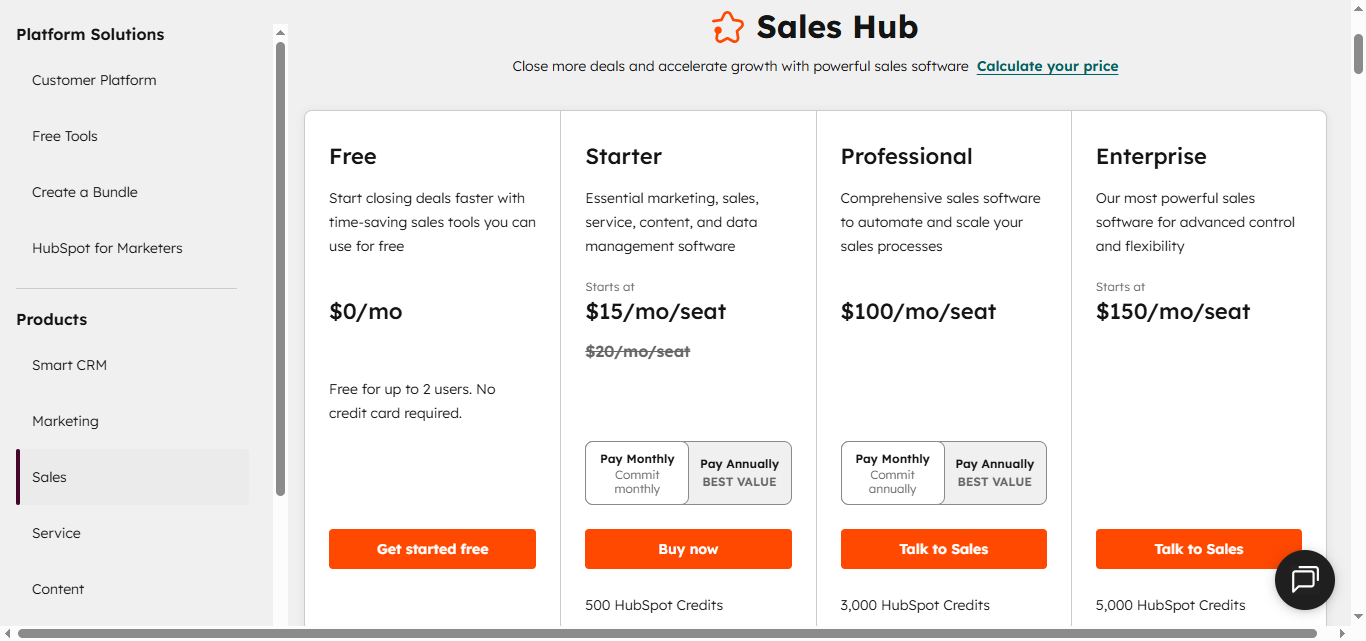Navigate to Service in the sidebar

click(x=56, y=533)
